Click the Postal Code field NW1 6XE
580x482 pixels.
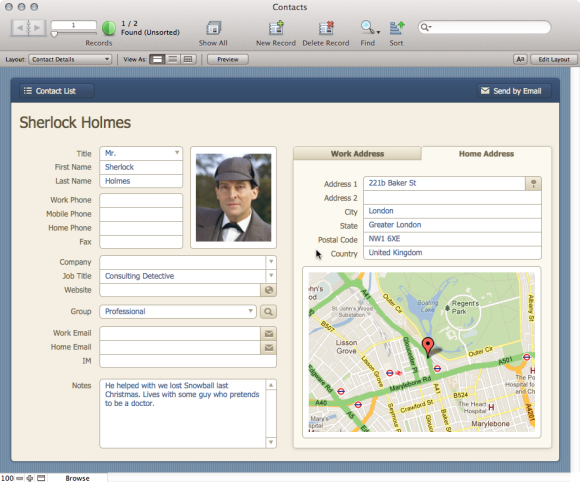[452, 239]
